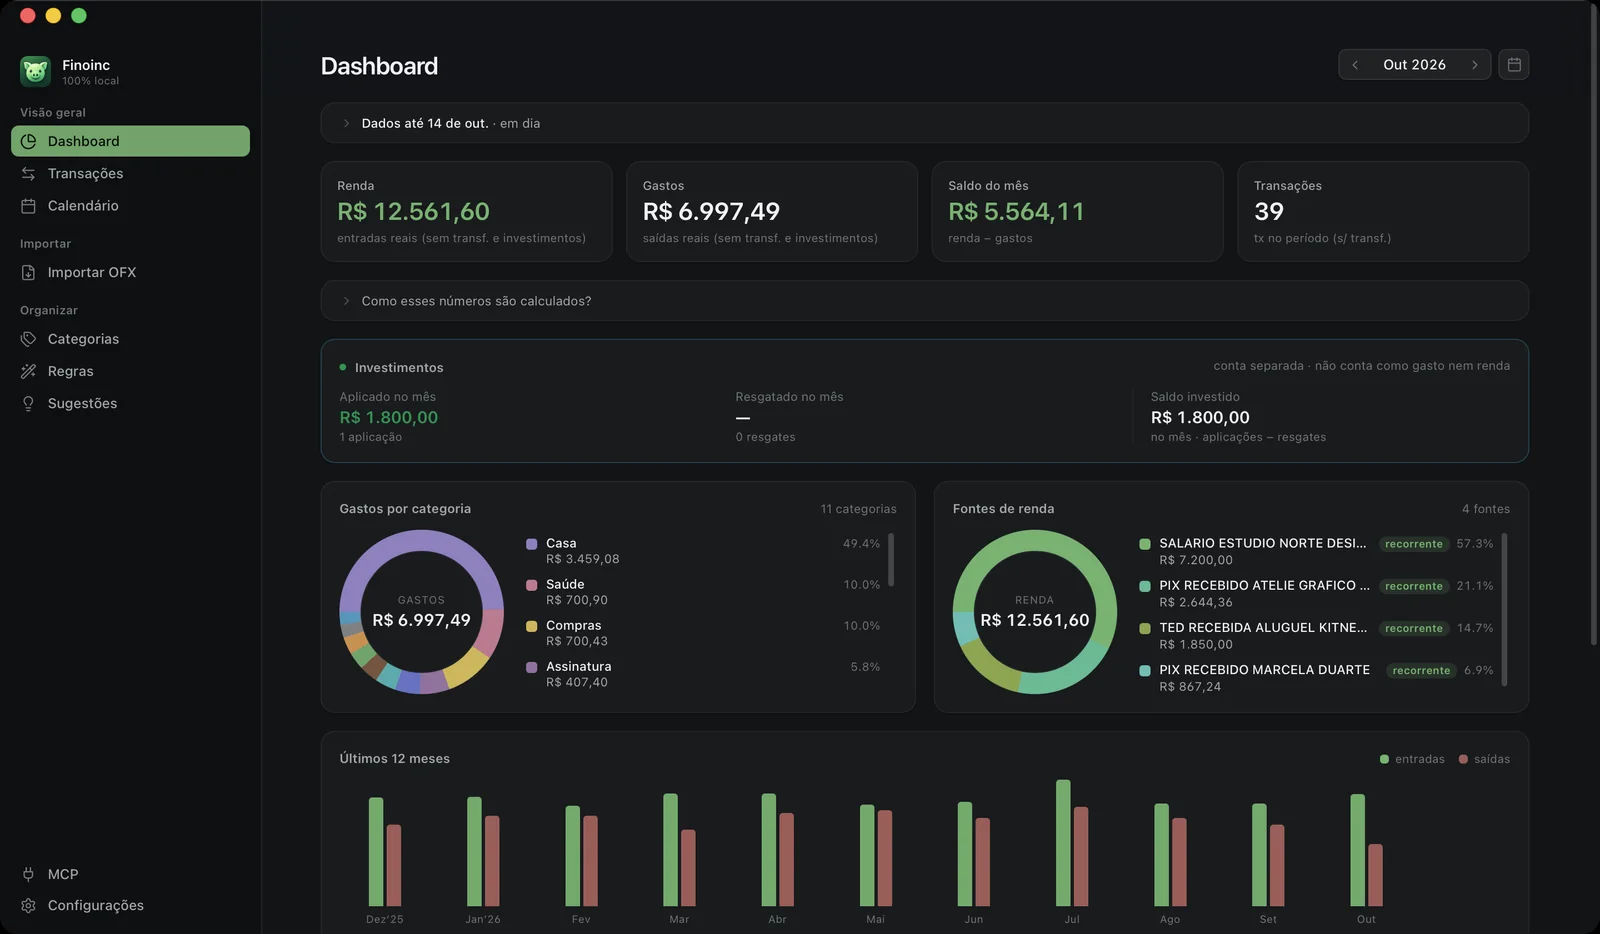Screen dimensions: 1600x934
Task: Click the Renda donut chart
Action: (1035, 612)
